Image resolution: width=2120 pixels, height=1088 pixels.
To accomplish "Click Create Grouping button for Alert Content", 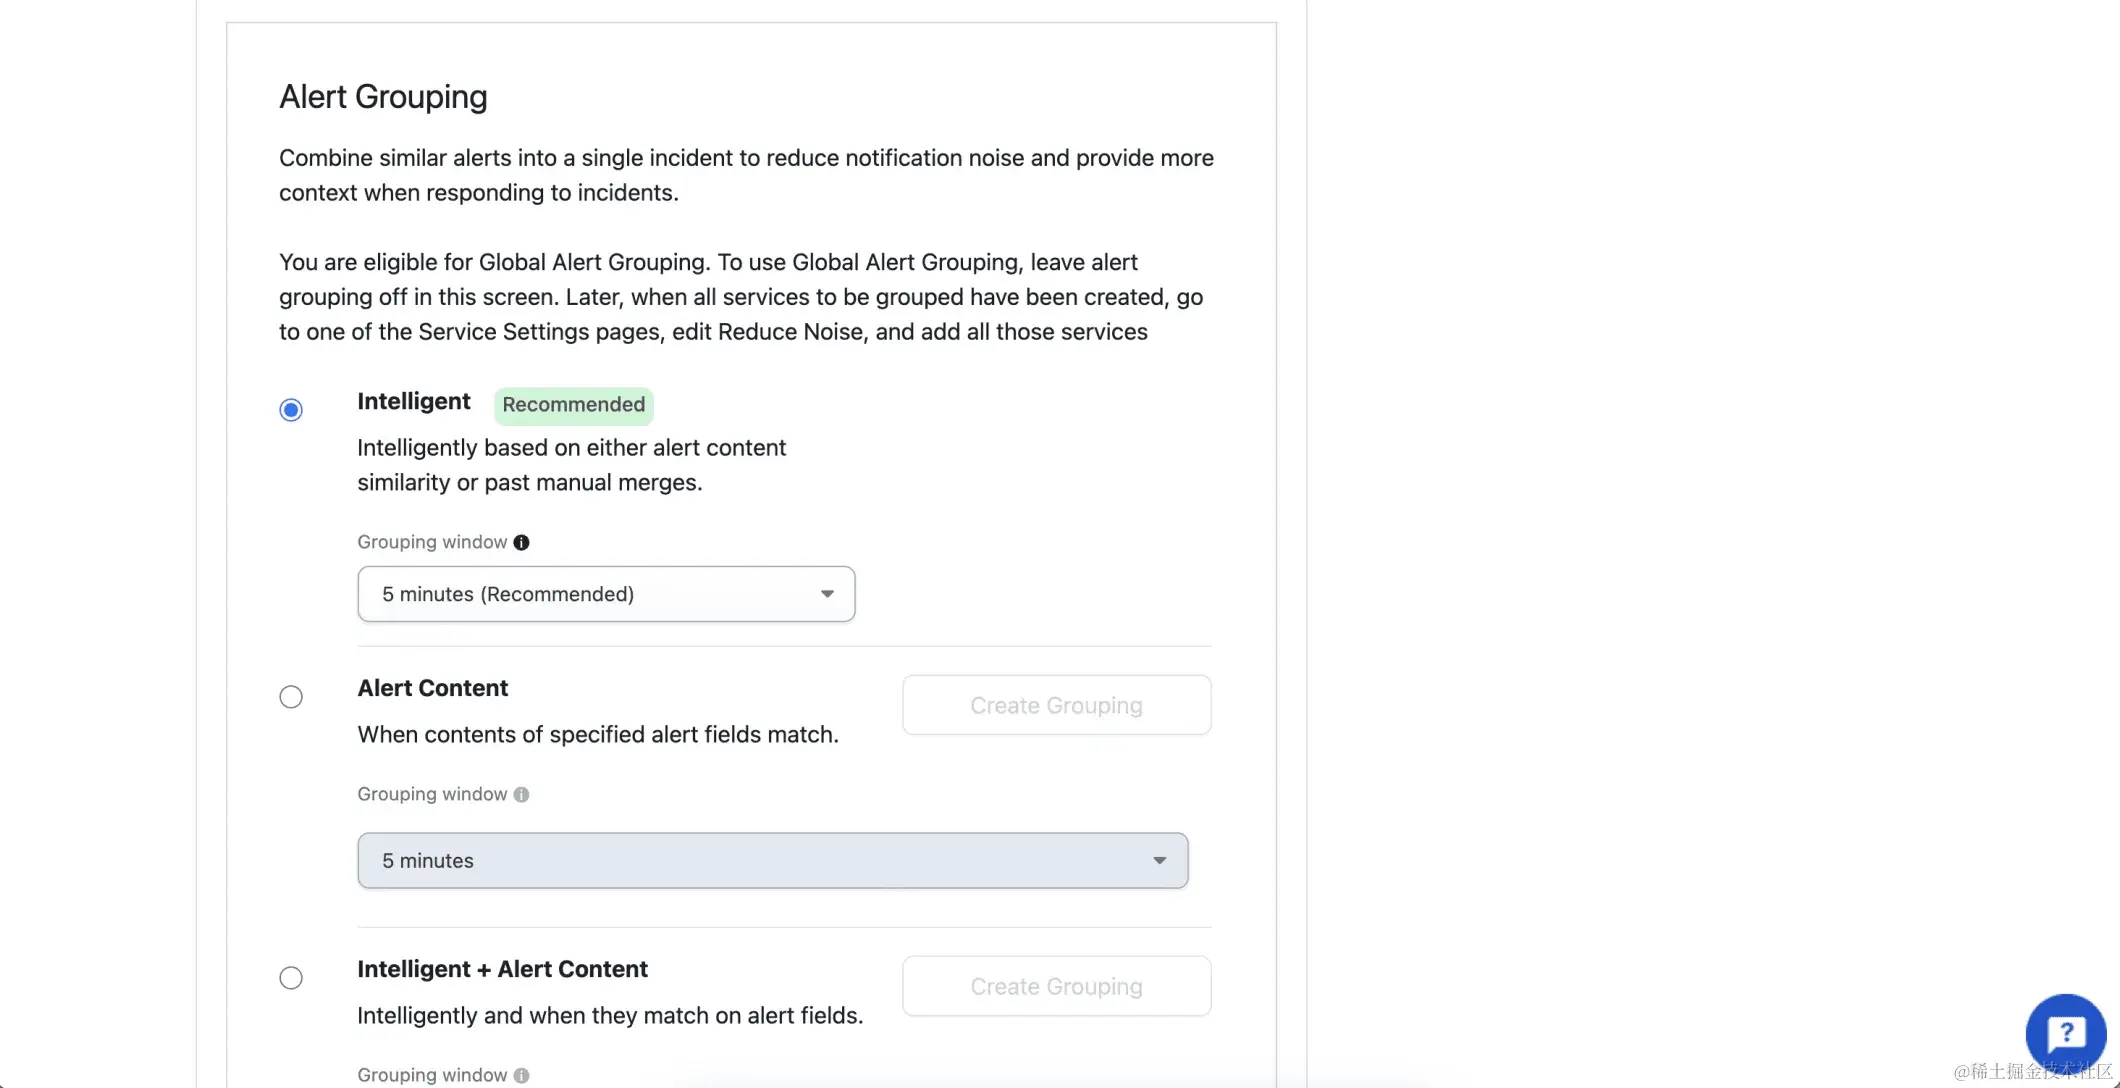I will [x=1057, y=705].
